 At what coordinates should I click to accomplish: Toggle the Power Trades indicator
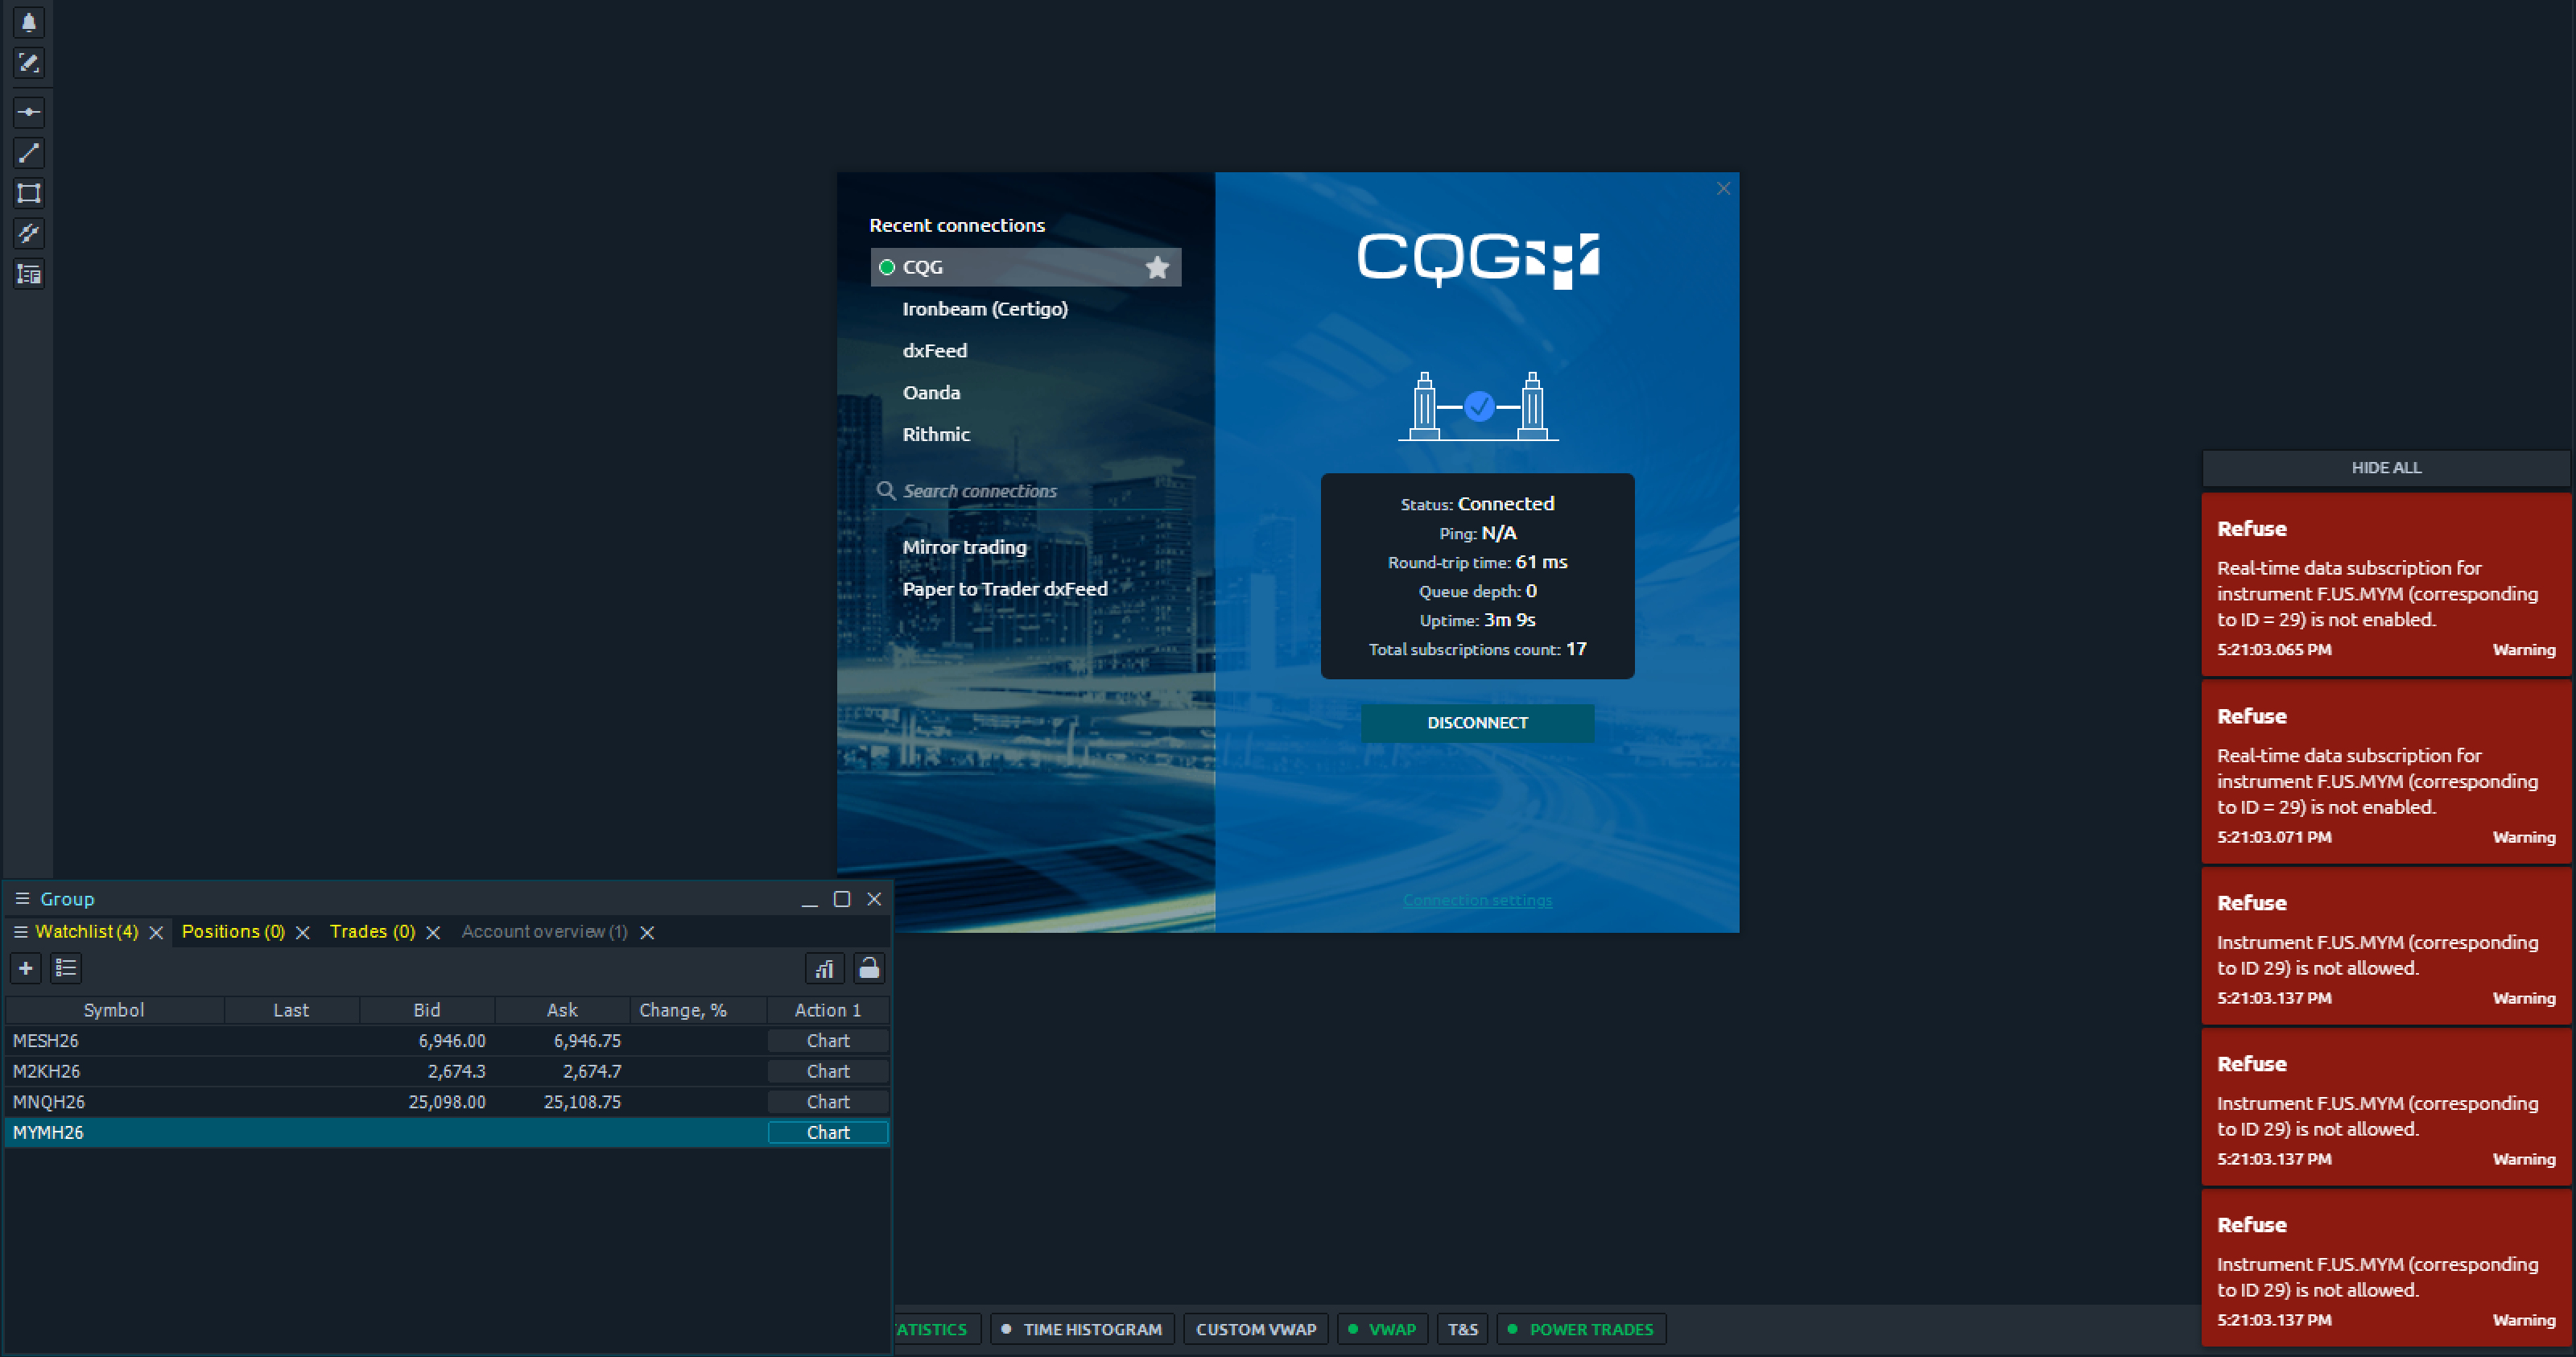[x=1580, y=1329]
